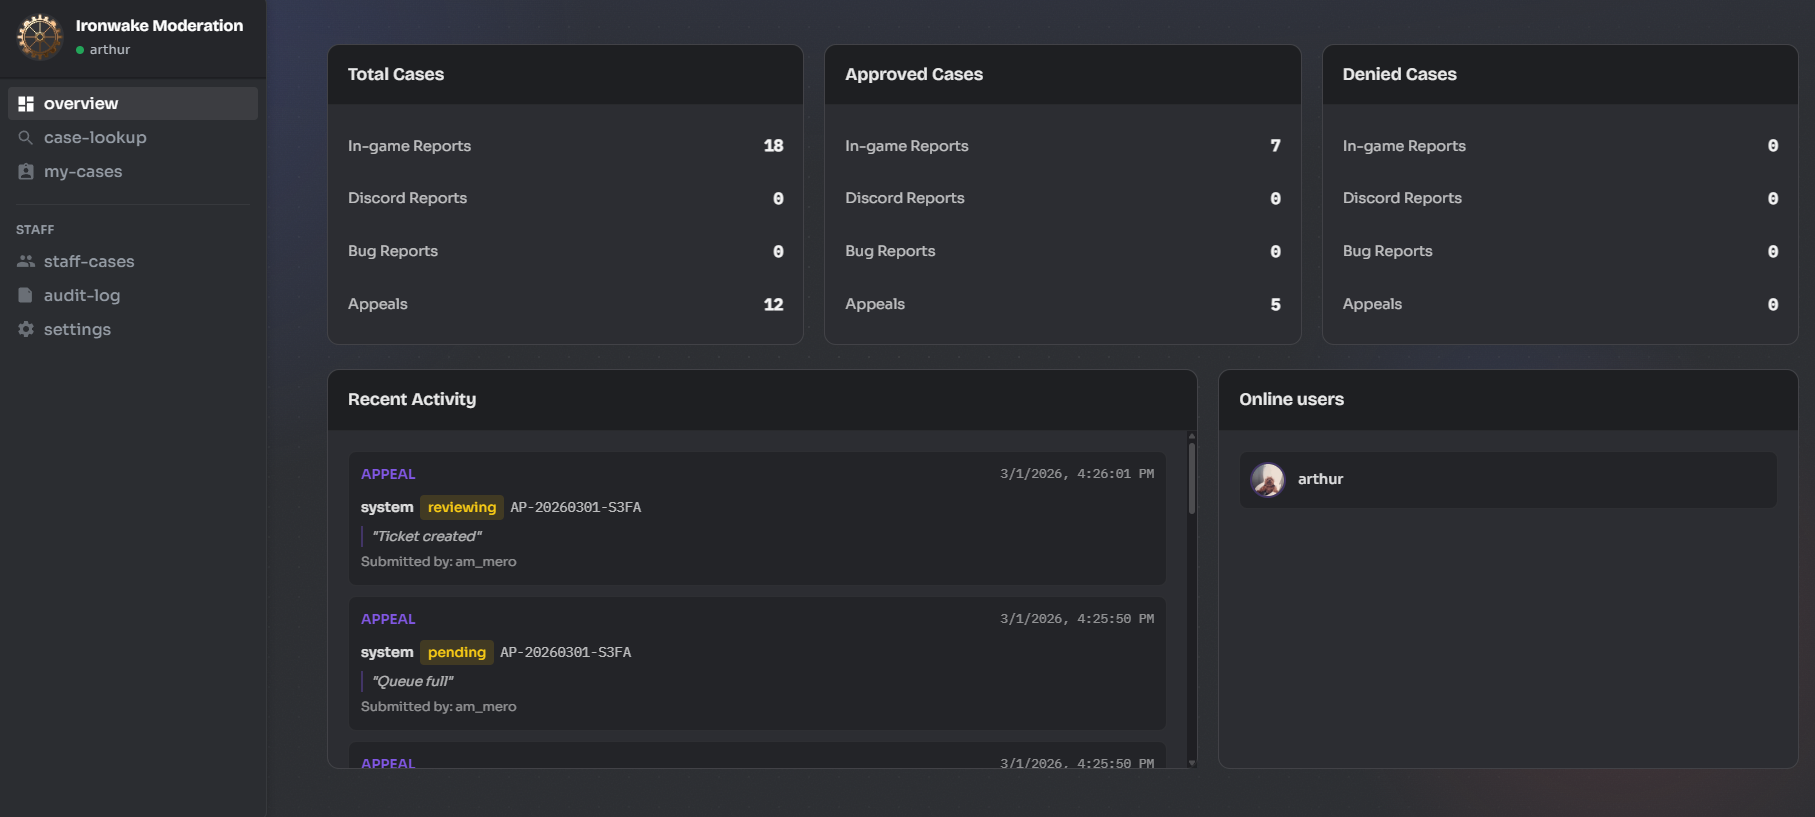Click the STAFF section heading
The height and width of the screenshot is (817, 1815).
point(35,230)
